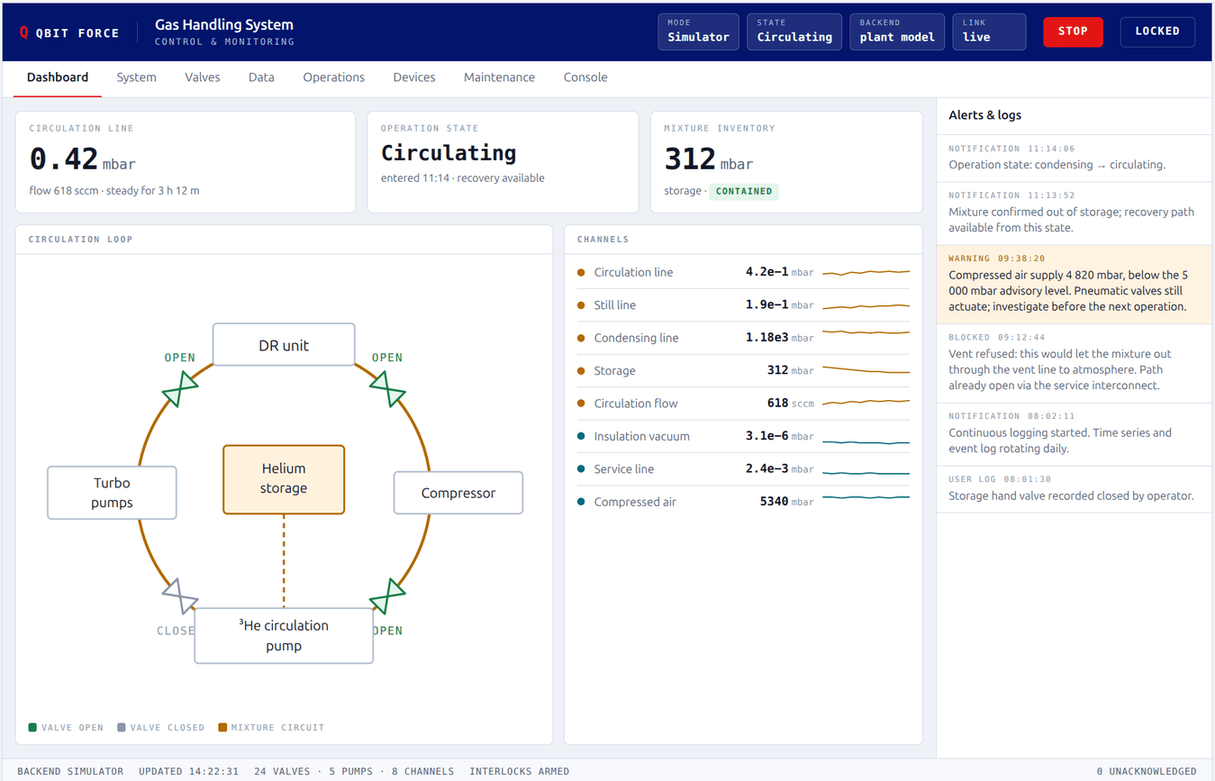Image resolution: width=1215 pixels, height=781 pixels.
Task: Click the open valve icon right of DR unit
Action: tap(387, 388)
